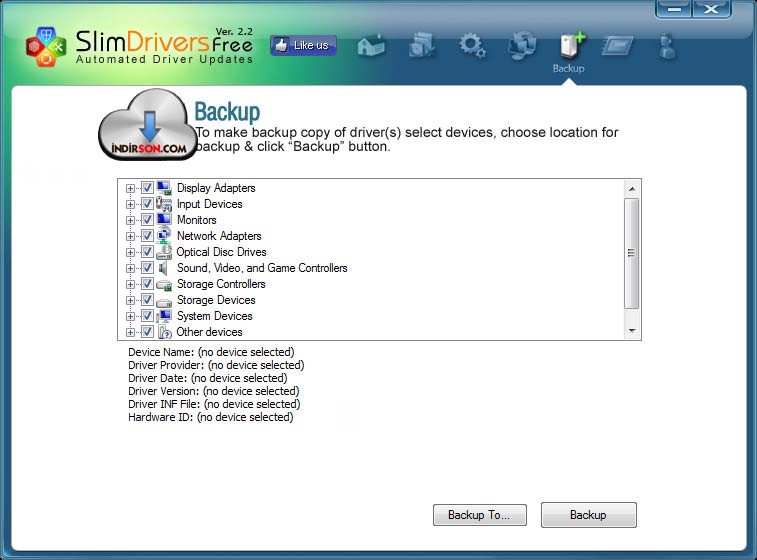Uncheck the Optical Disc Drives checkbox

147,252
